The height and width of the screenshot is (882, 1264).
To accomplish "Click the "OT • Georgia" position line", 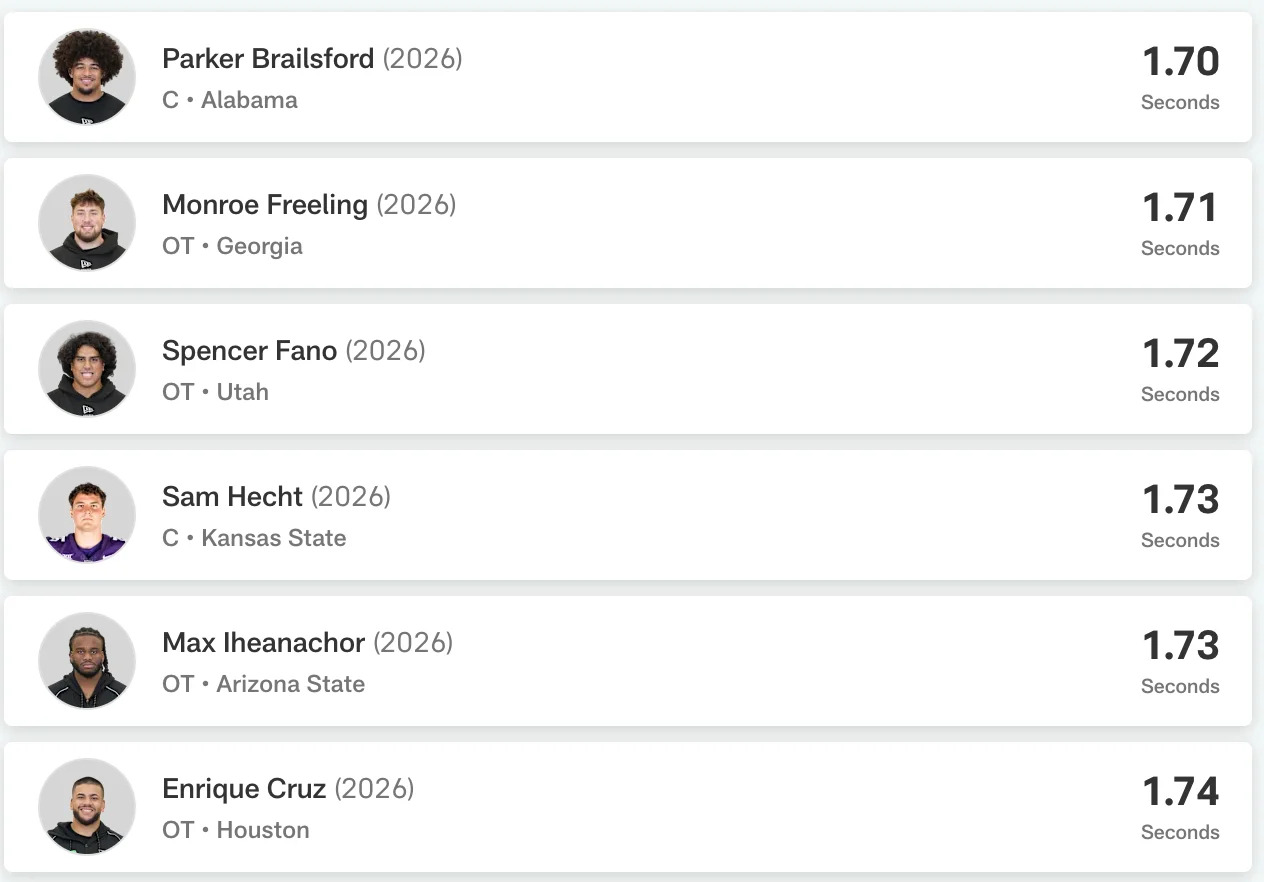I will (232, 247).
